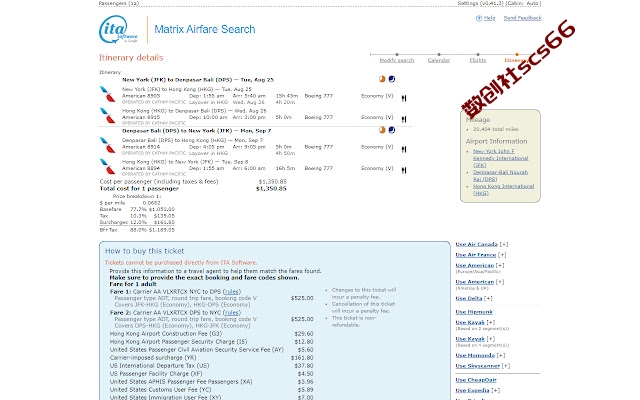The height and width of the screenshot is (400, 640).
Task: Click the dot above Calendar
Action: coord(439,54)
